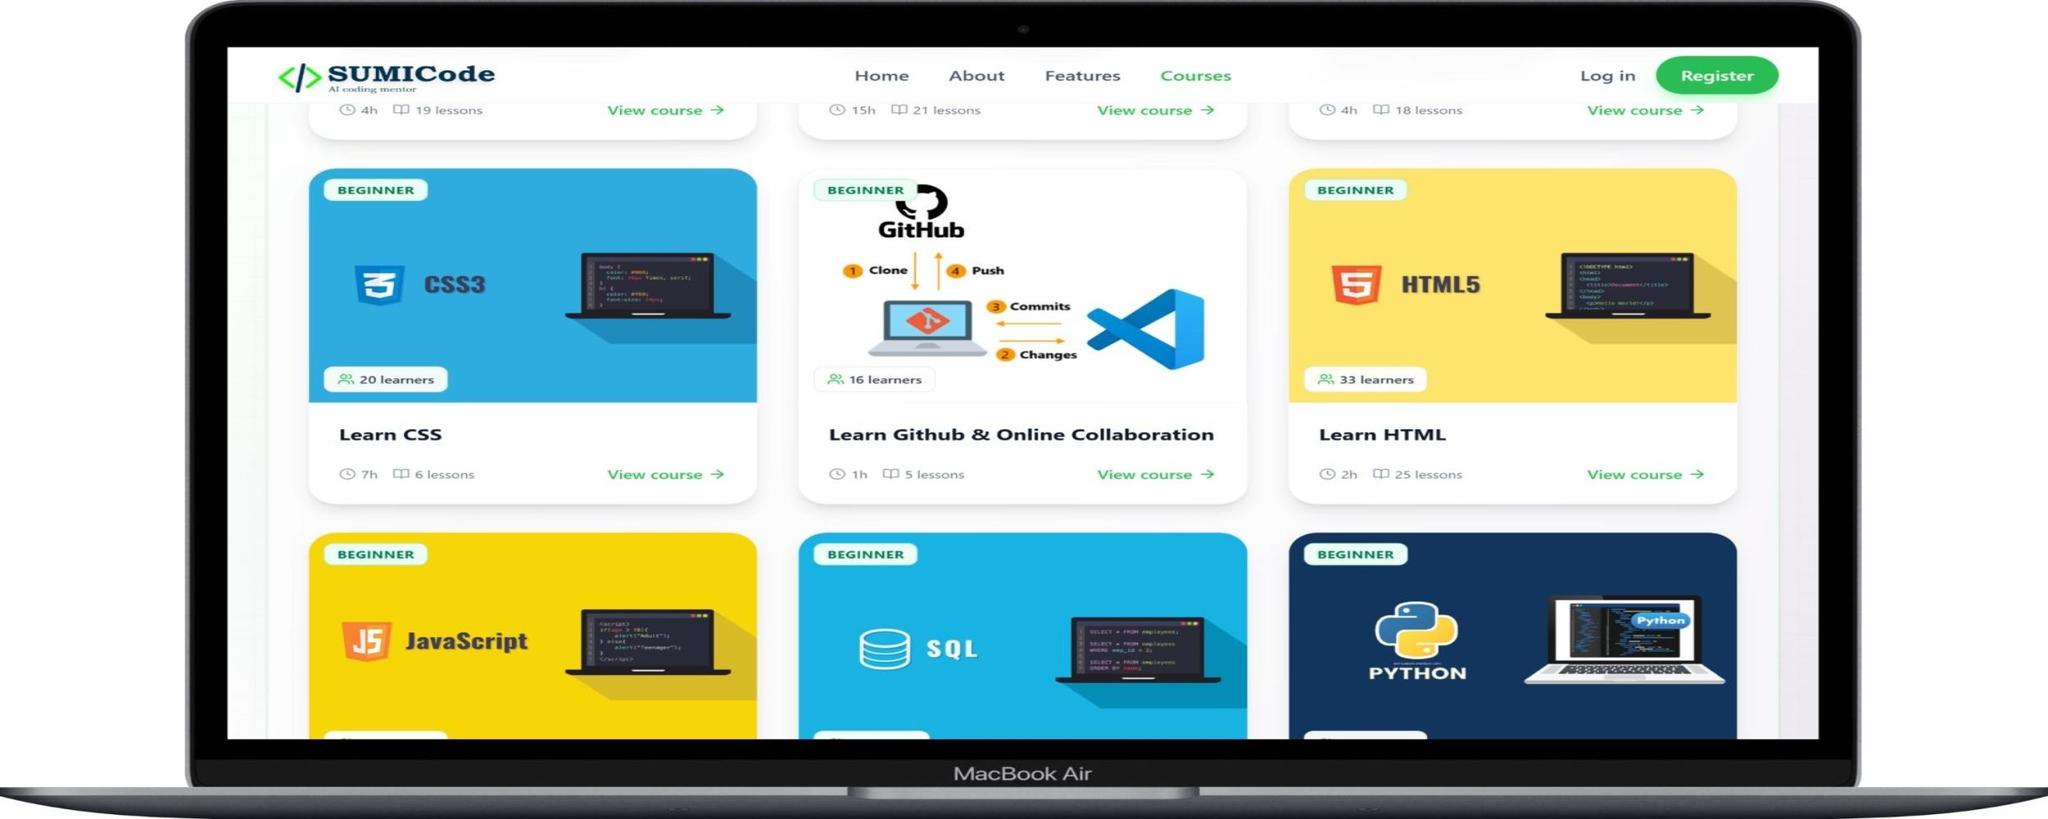Open the JavaScript course thumbnail
This screenshot has height=819, width=2048.
pos(532,636)
